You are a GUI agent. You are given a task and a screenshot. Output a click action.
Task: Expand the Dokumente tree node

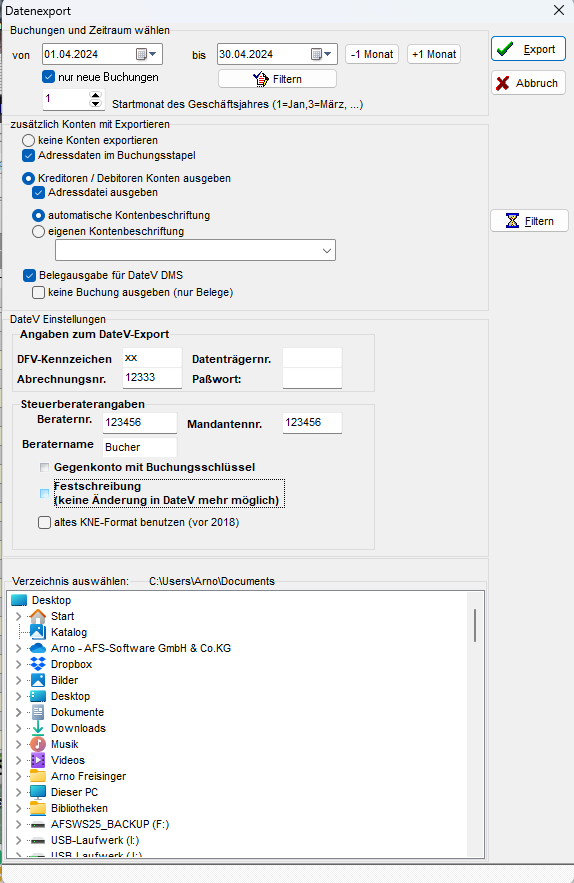[19, 712]
